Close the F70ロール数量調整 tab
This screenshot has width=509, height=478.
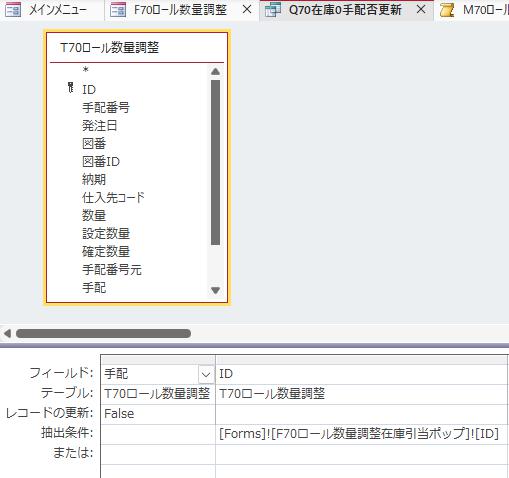coord(247,10)
